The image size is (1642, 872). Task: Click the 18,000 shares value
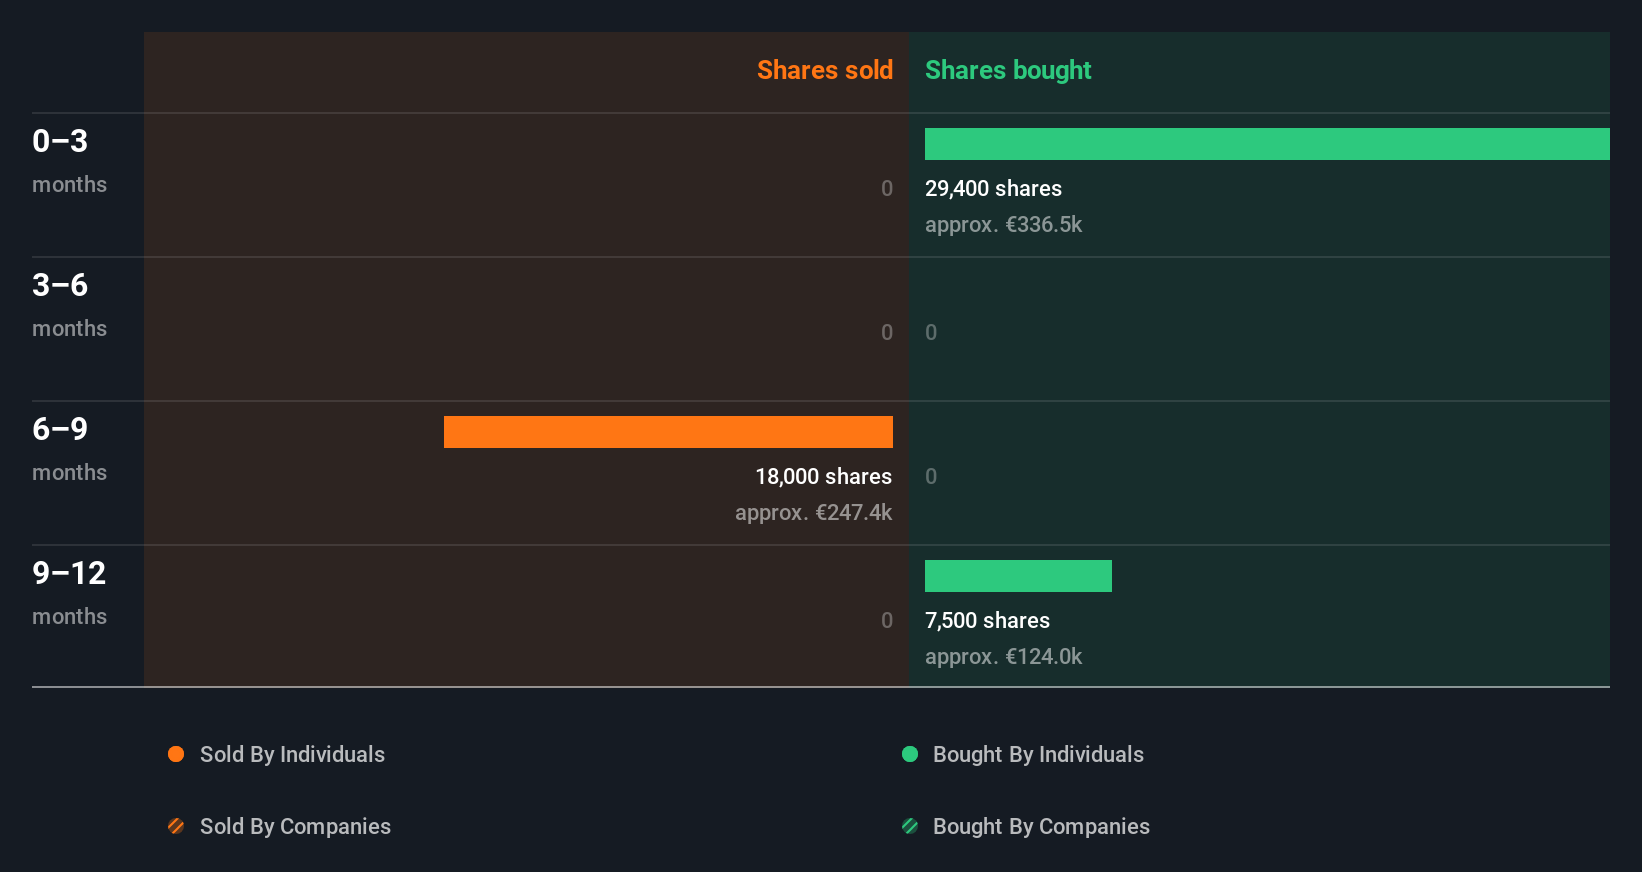[x=824, y=477]
